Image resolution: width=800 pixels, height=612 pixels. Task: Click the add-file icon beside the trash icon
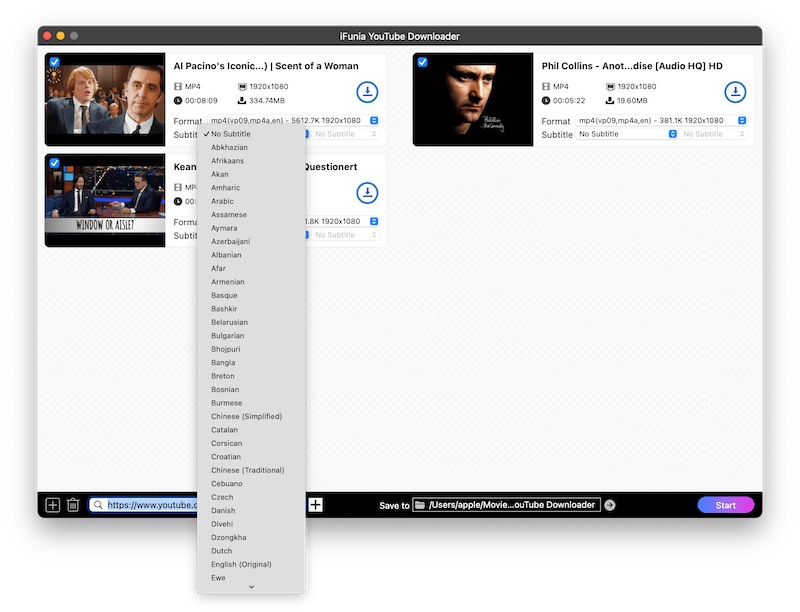[53, 505]
